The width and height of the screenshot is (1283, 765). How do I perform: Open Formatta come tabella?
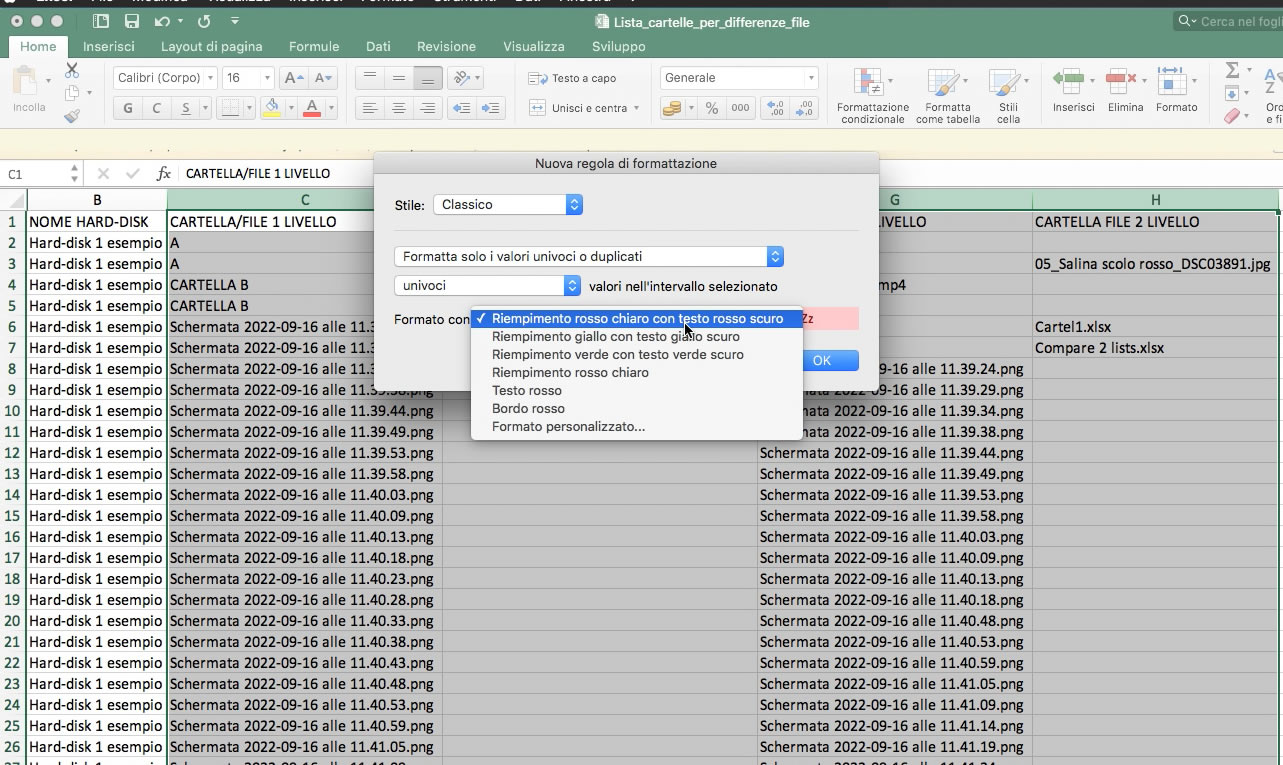pos(948,96)
